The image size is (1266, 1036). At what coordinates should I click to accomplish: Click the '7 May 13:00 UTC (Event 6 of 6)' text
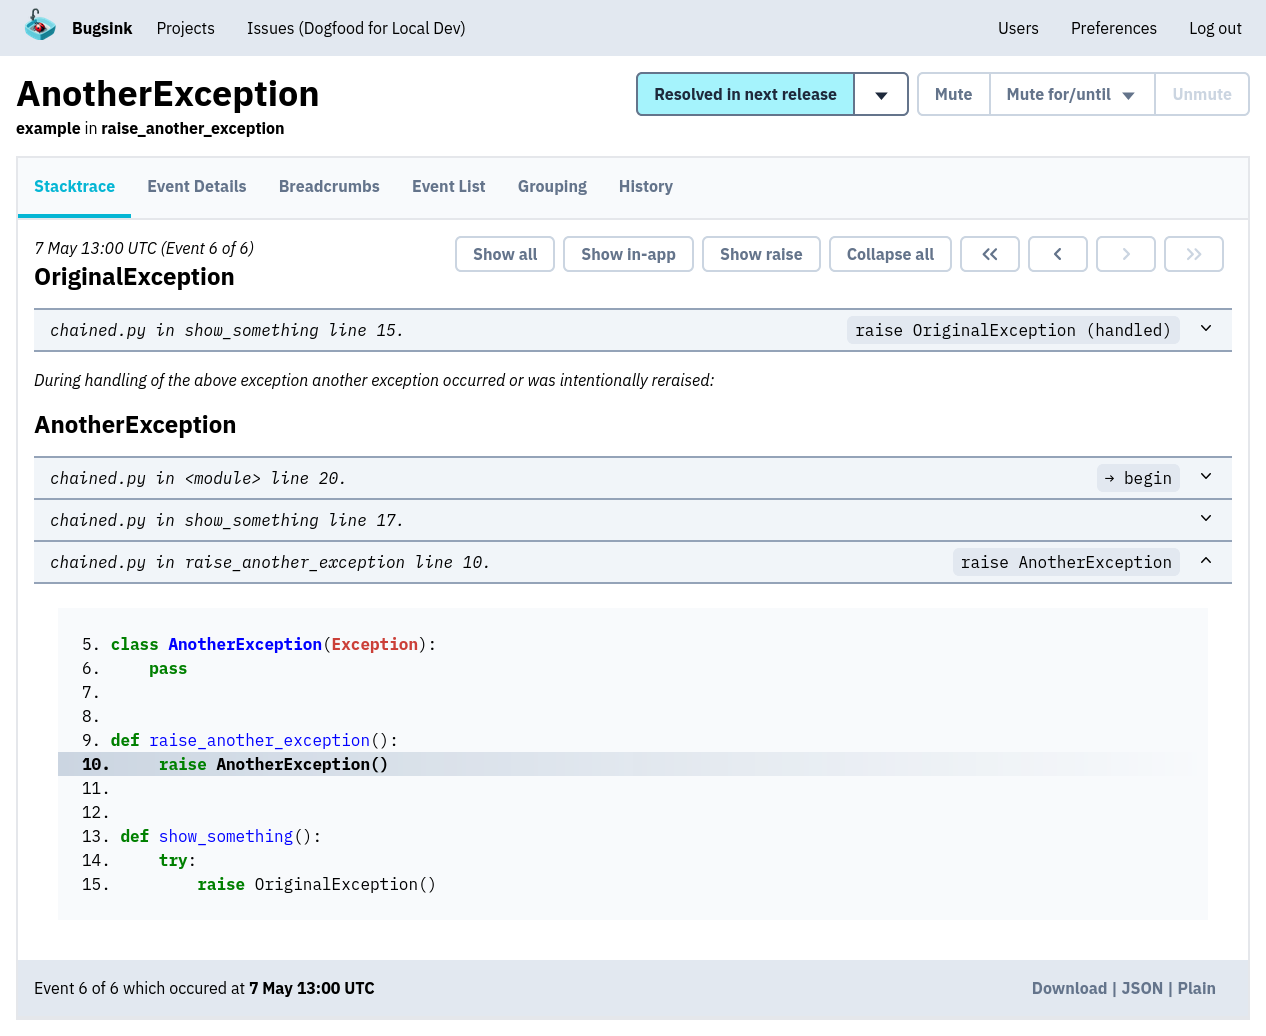144,248
